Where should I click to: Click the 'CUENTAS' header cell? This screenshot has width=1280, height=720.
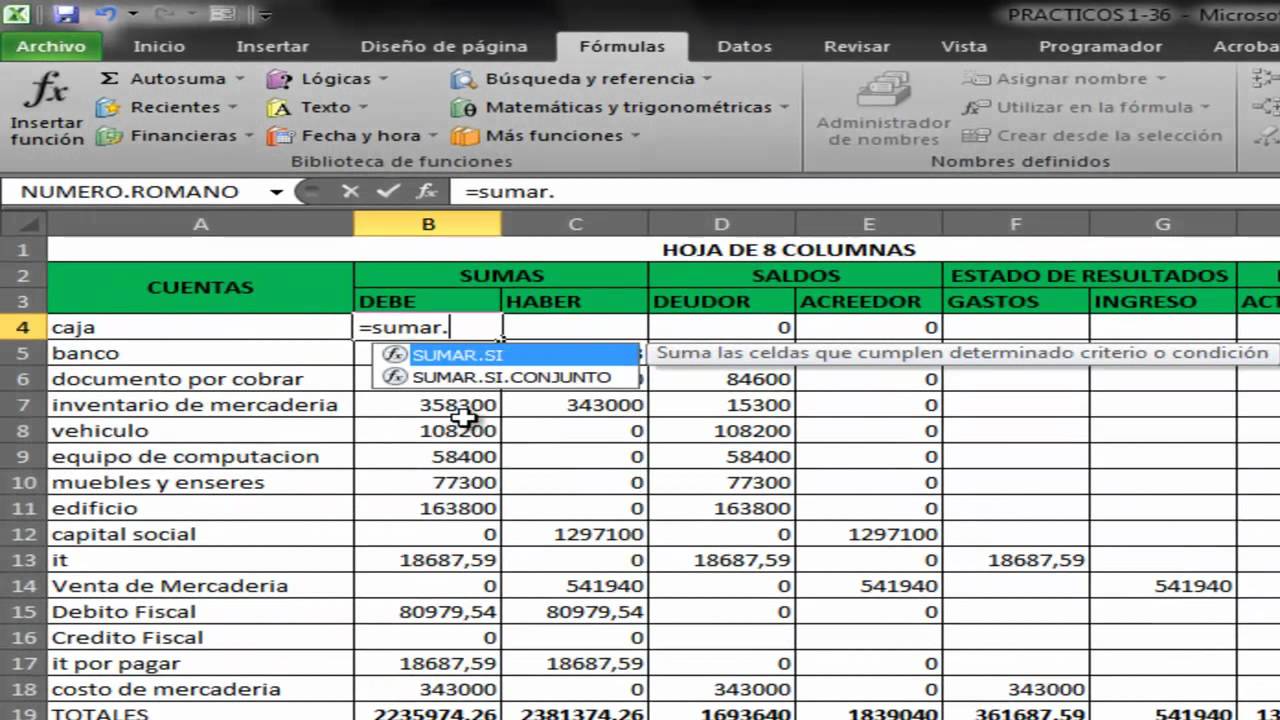click(x=200, y=288)
